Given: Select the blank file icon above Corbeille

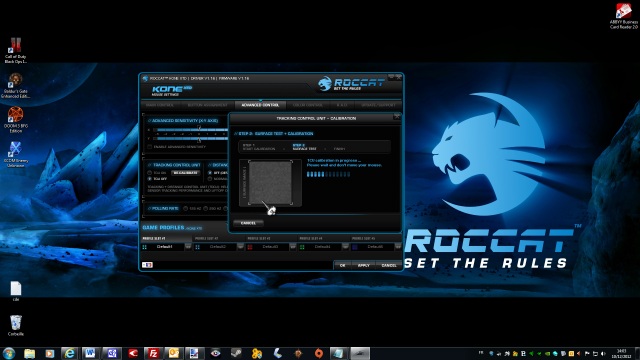Looking at the screenshot, I should (16, 291).
